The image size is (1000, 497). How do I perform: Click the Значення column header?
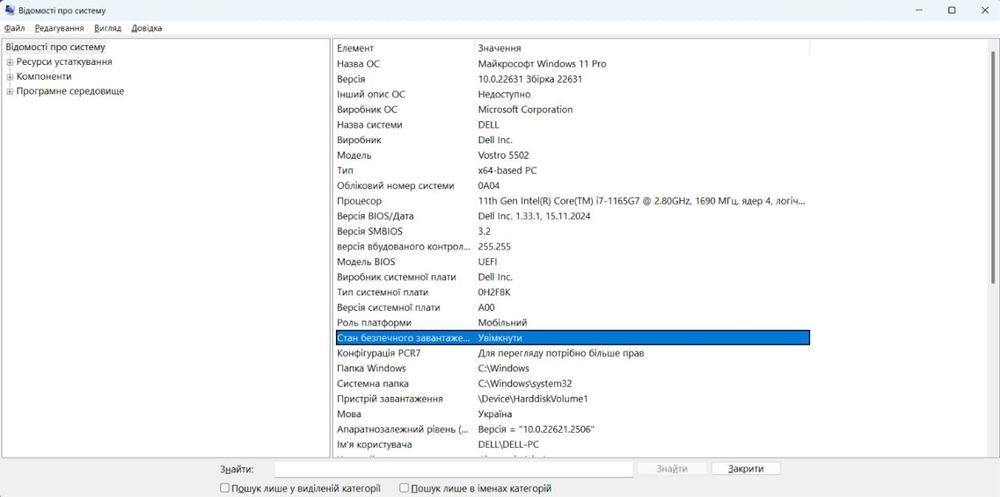(x=642, y=48)
